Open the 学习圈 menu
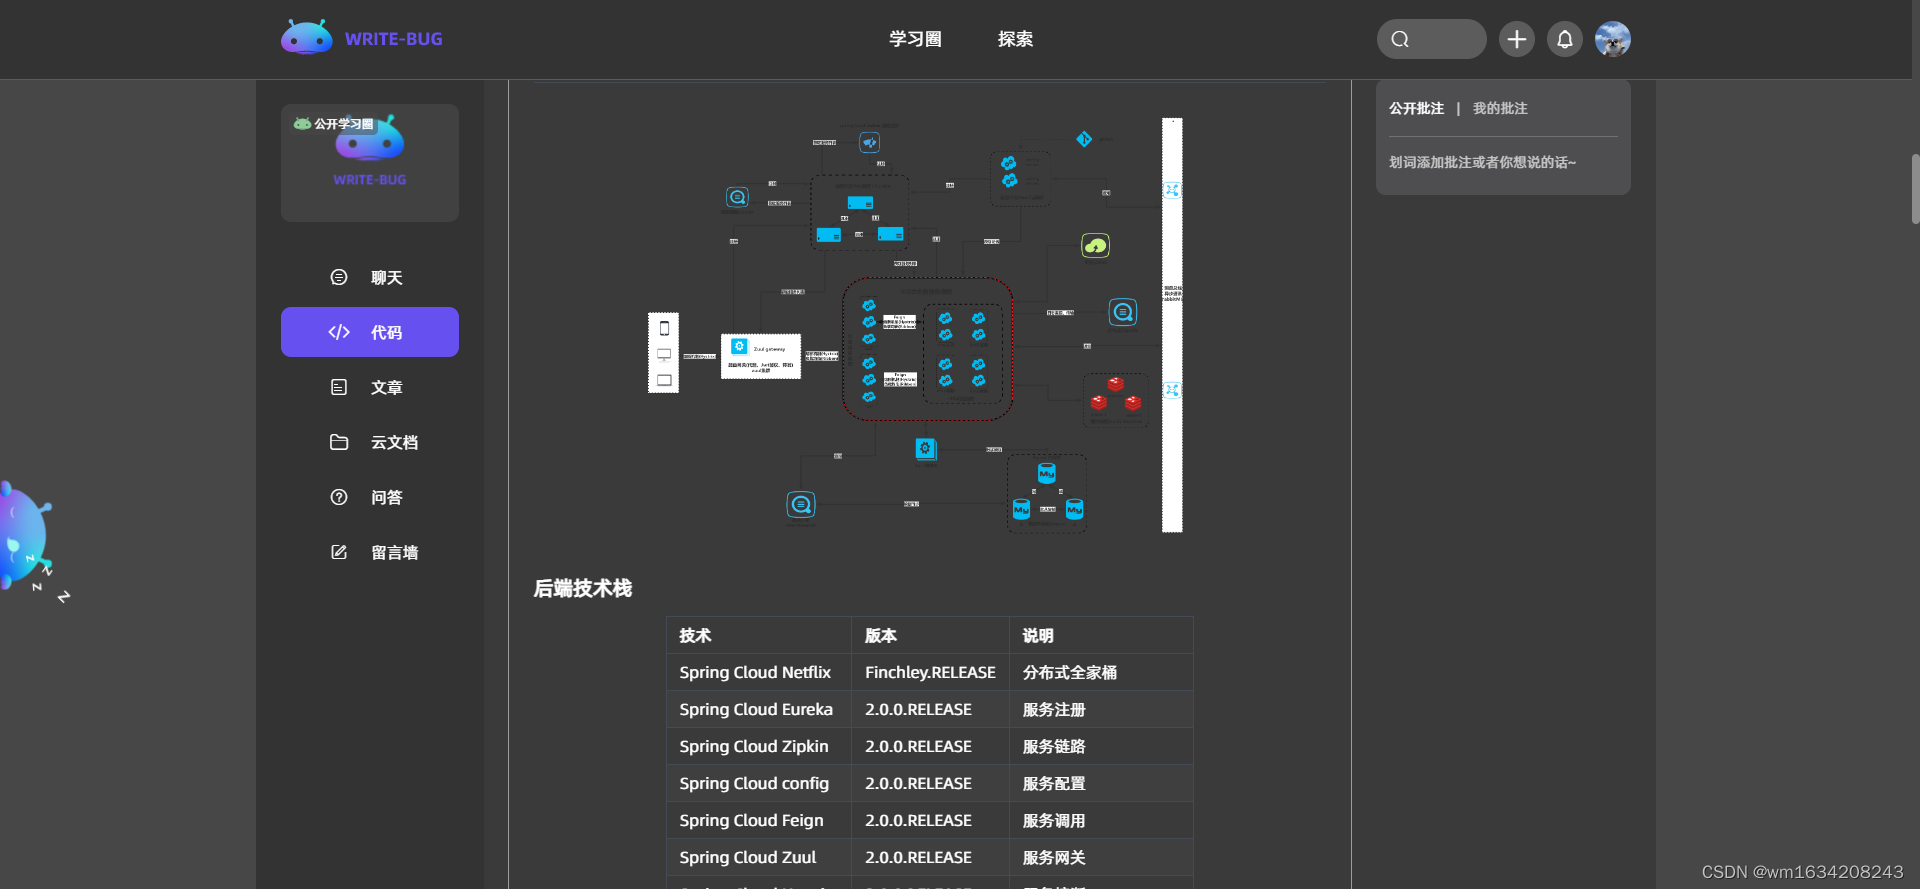This screenshot has height=889, width=1920. click(915, 39)
